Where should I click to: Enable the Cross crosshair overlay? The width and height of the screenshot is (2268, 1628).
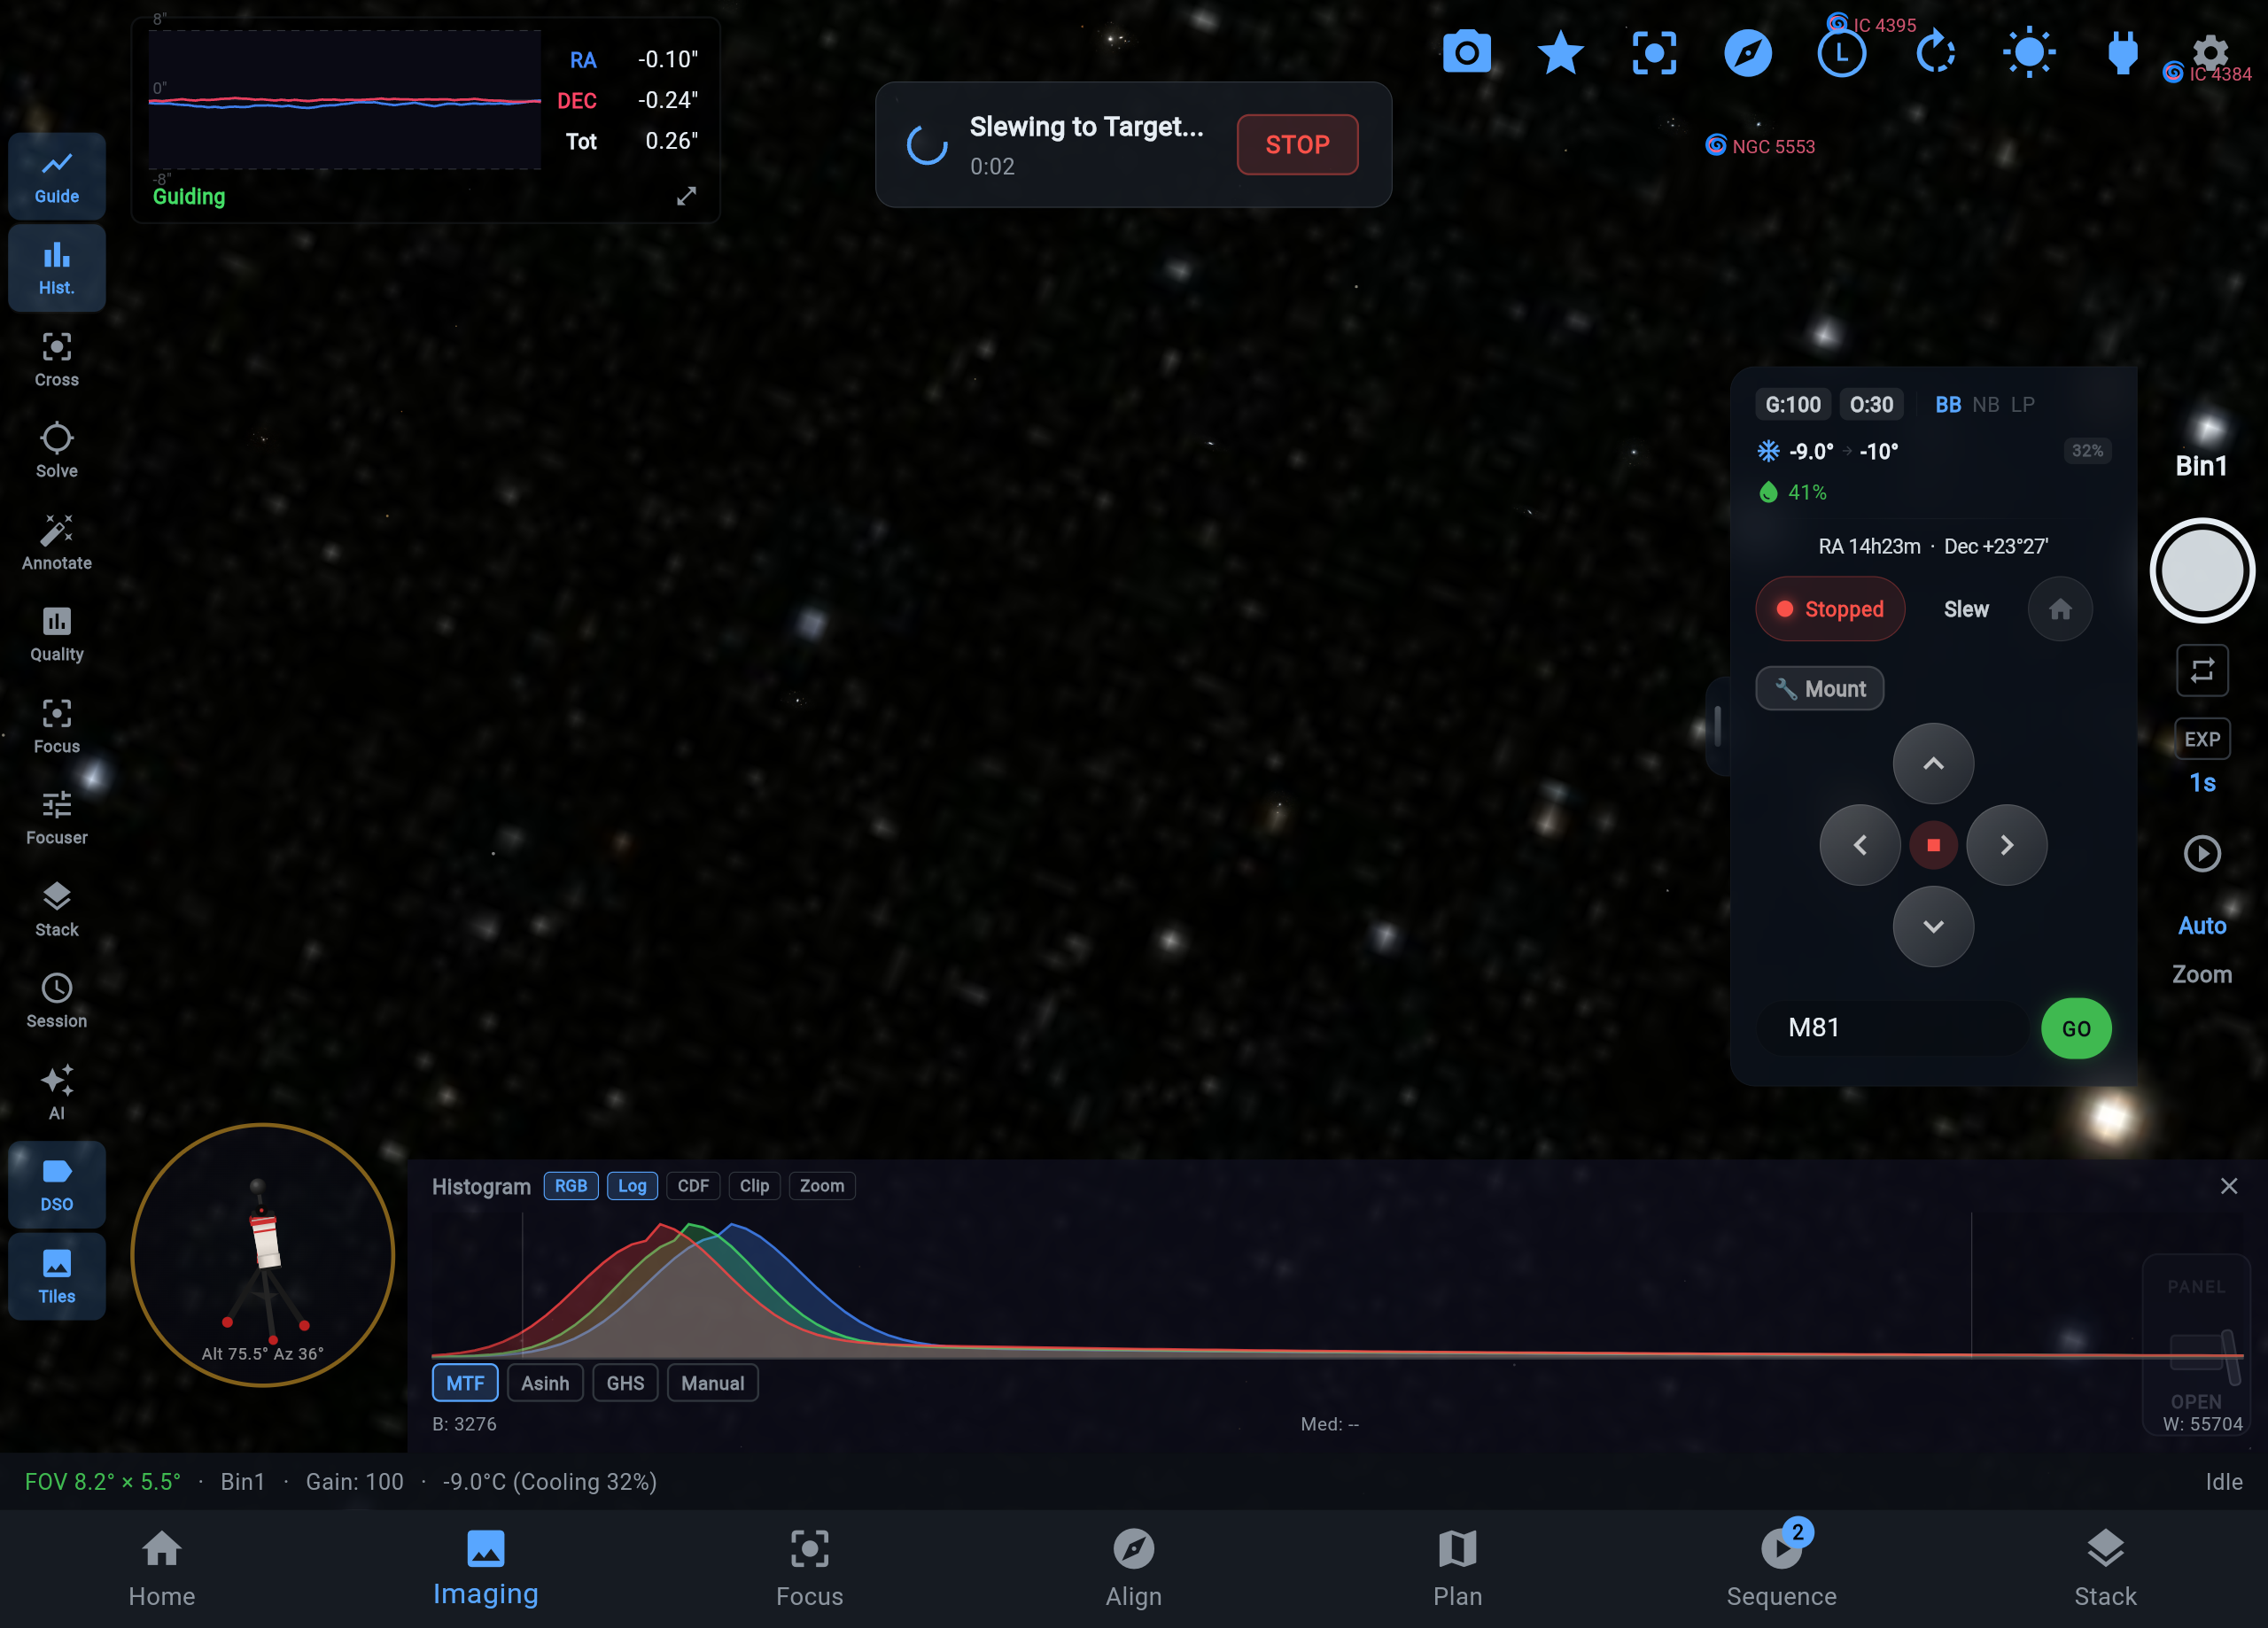click(x=57, y=360)
